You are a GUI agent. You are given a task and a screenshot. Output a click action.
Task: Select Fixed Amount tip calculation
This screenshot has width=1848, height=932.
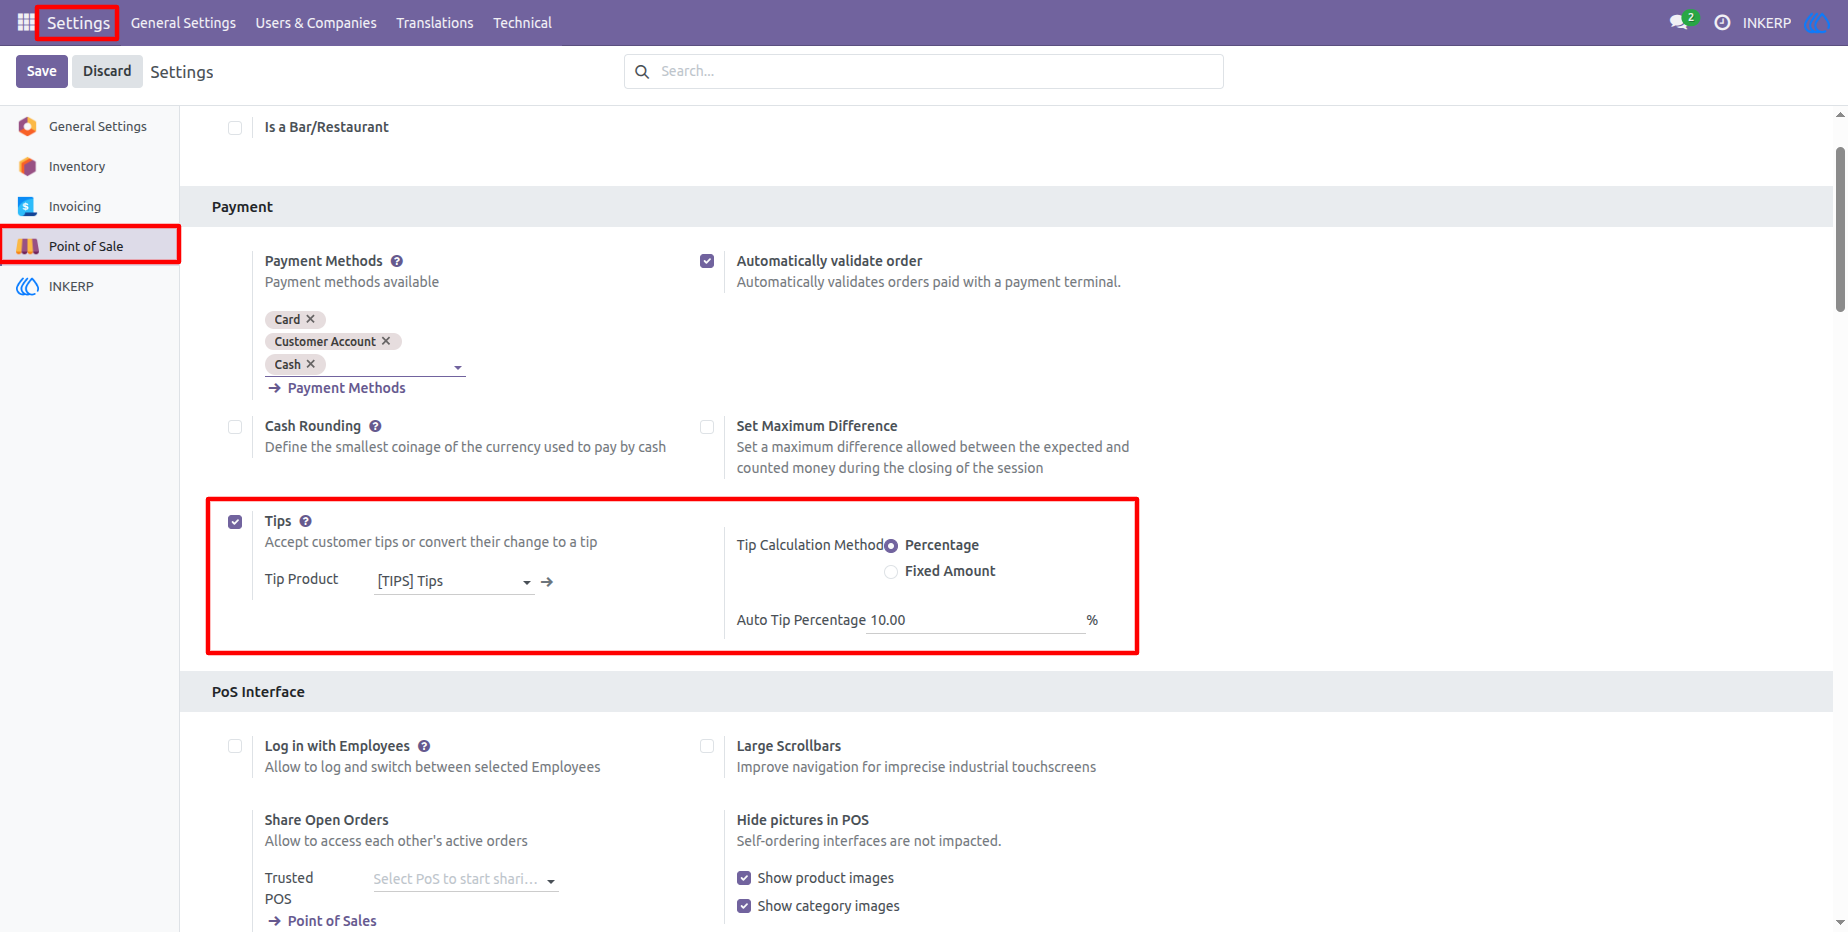(891, 572)
